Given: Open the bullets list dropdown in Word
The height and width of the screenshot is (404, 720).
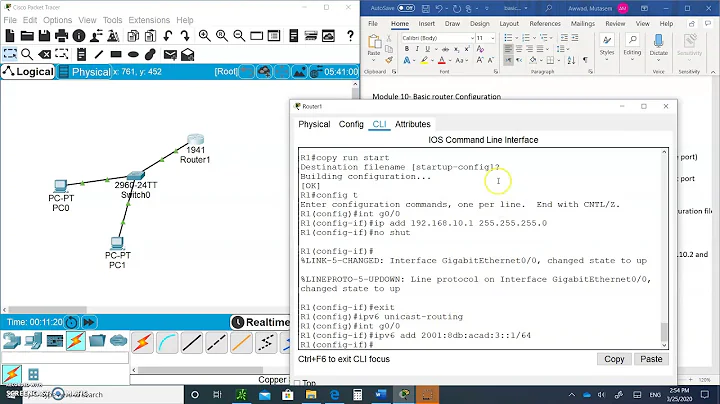Looking at the screenshot, I should pos(516,38).
